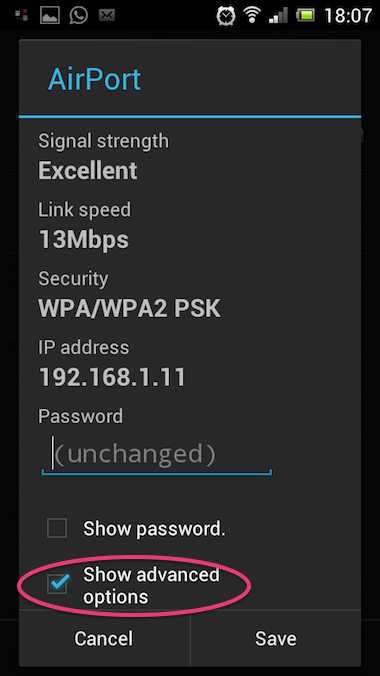
Task: Tap the Excellent signal strength value
Action: [88, 170]
